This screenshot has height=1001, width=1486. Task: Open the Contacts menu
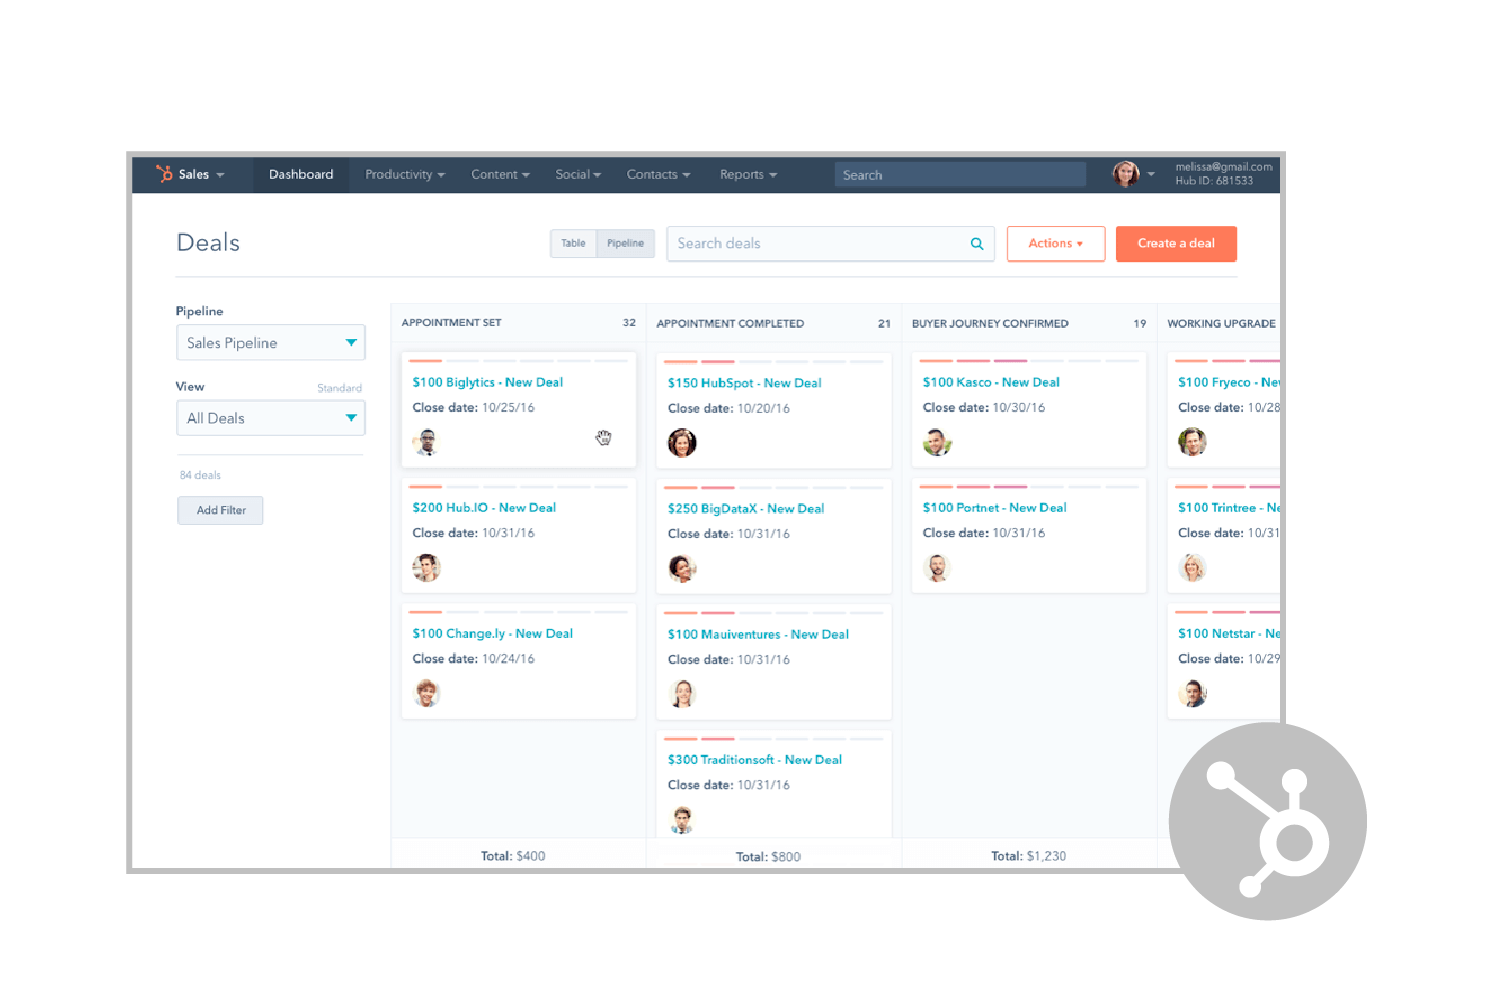[x=657, y=175]
